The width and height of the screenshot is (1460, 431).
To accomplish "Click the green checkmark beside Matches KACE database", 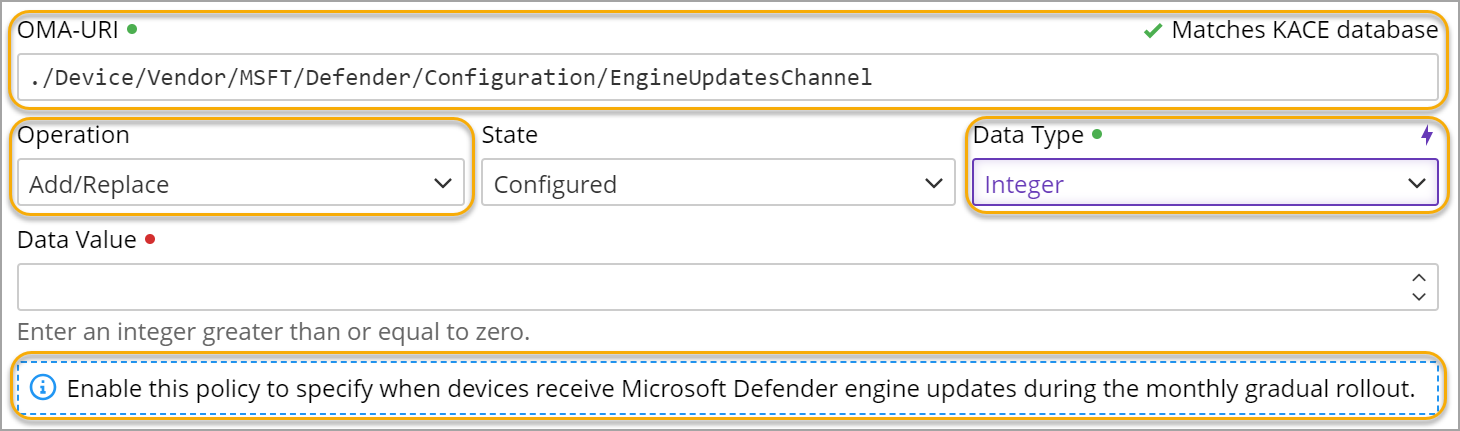I will point(1153,31).
